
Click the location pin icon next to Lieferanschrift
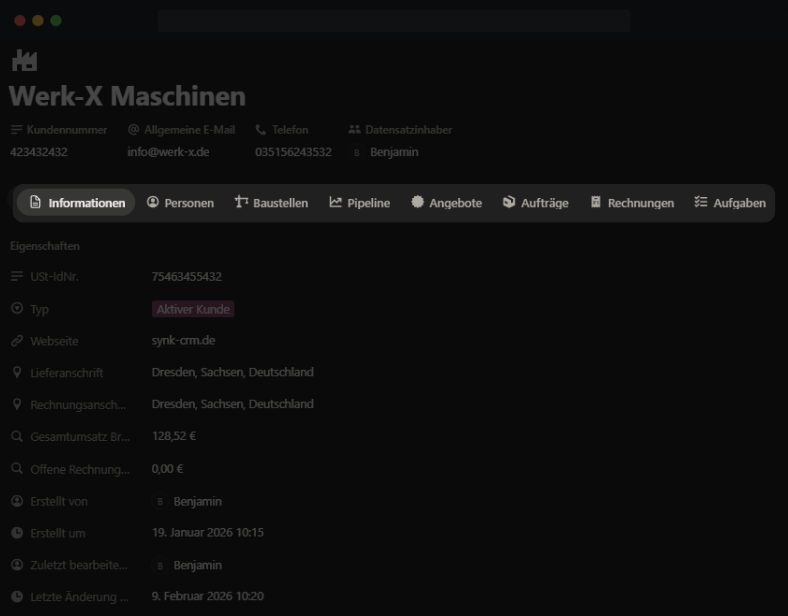(x=17, y=373)
